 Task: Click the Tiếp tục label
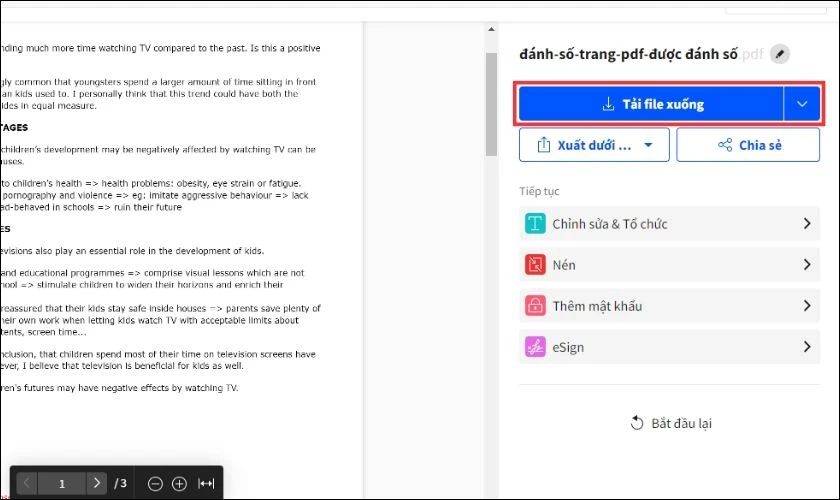point(539,191)
